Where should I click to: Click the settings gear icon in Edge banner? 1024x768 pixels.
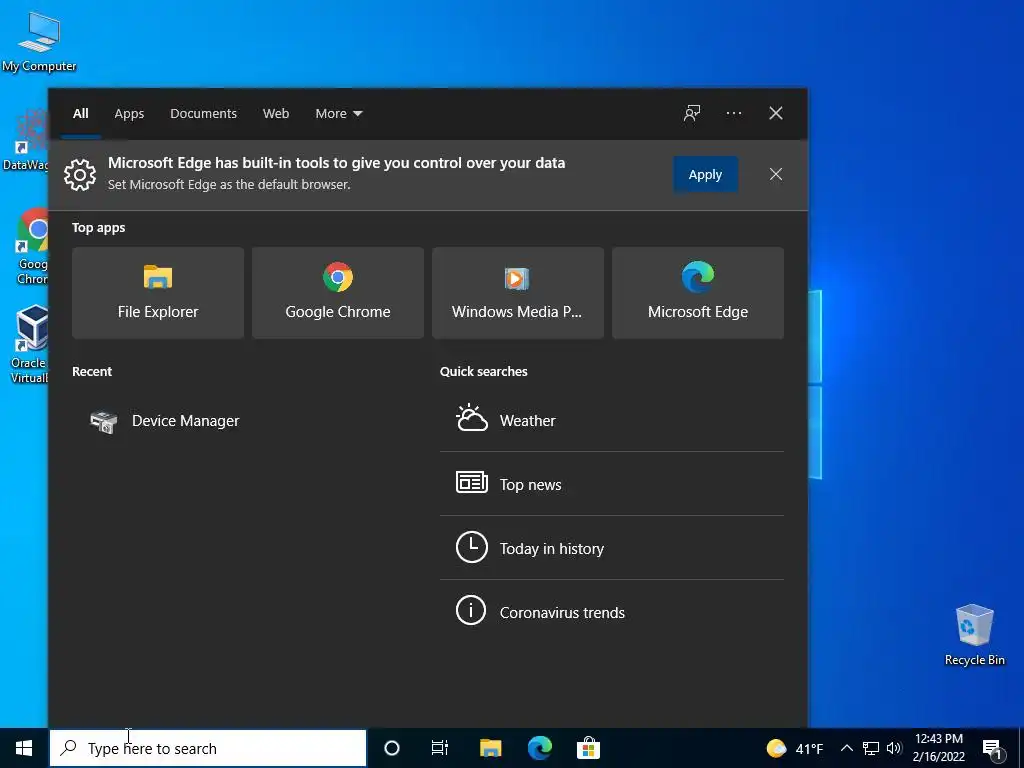click(80, 174)
